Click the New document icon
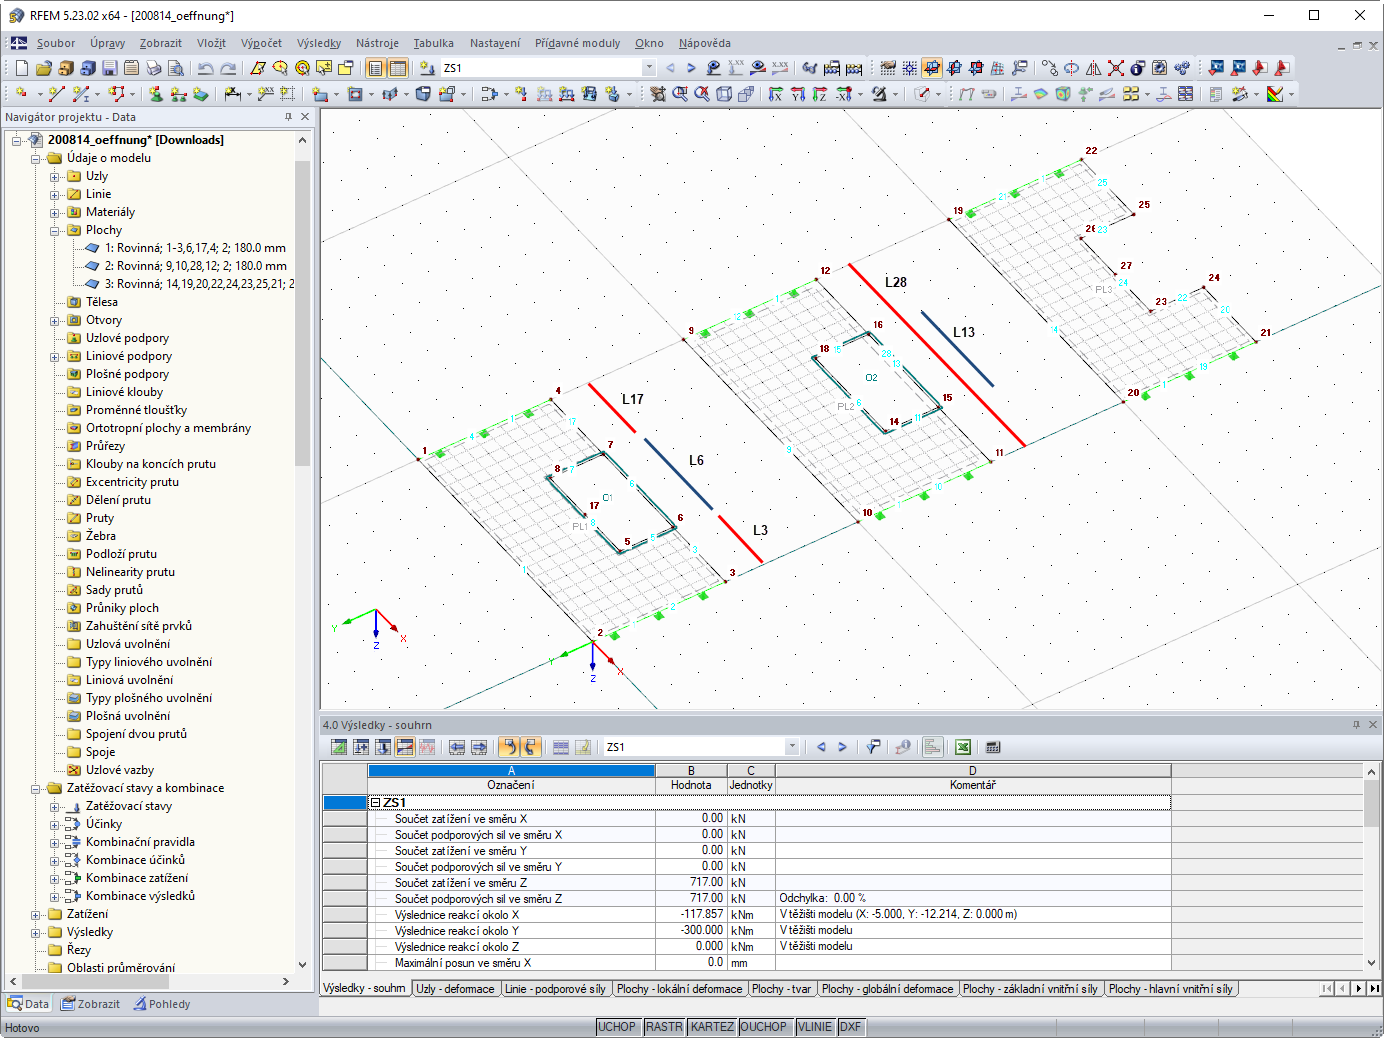This screenshot has width=1384, height=1038. point(22,68)
